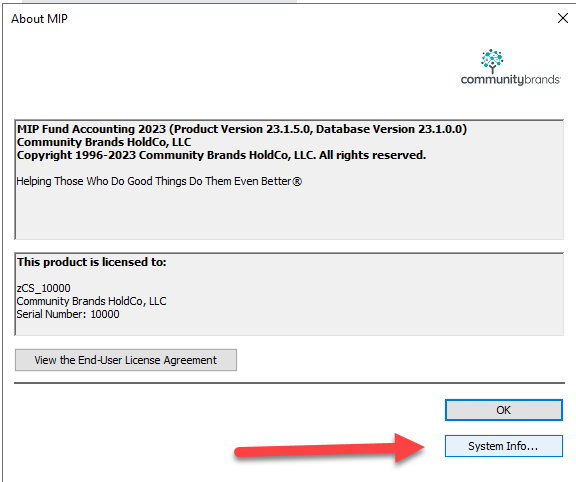
Task: Click the communitybrands wordmark text
Action: click(510, 80)
